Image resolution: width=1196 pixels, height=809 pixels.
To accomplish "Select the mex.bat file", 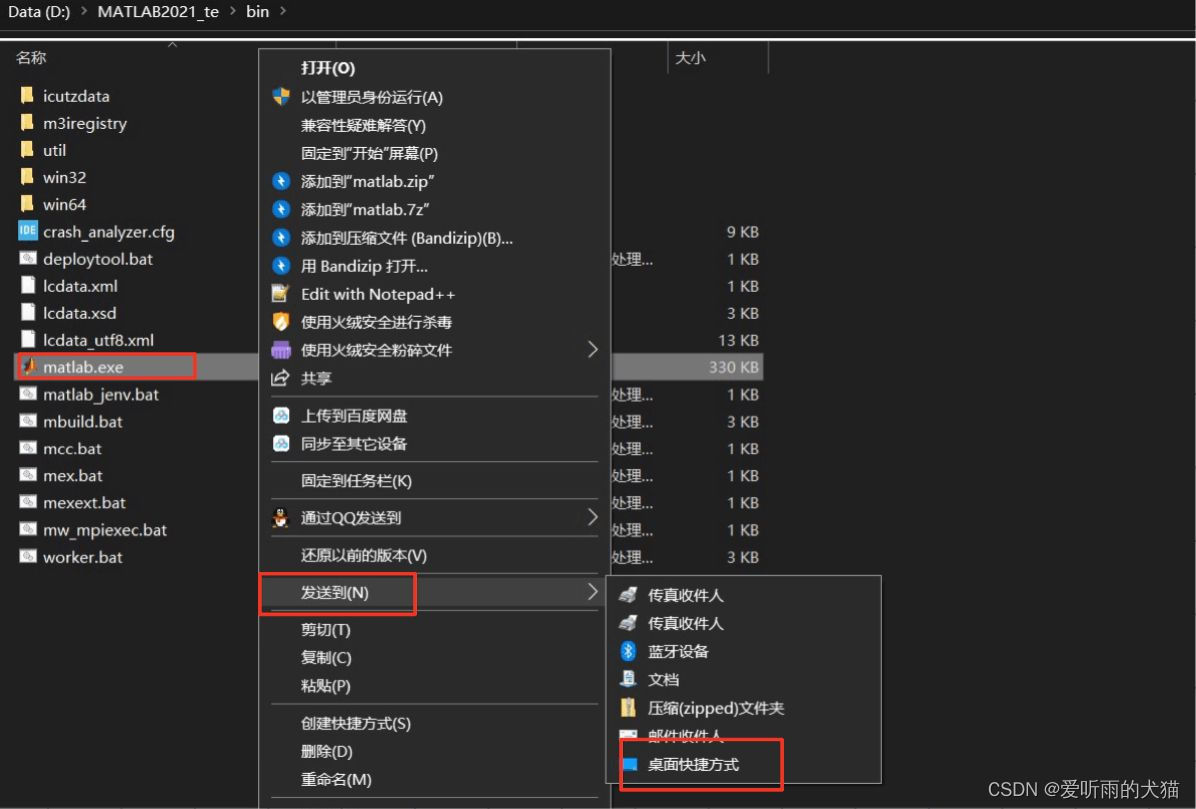I will point(72,475).
